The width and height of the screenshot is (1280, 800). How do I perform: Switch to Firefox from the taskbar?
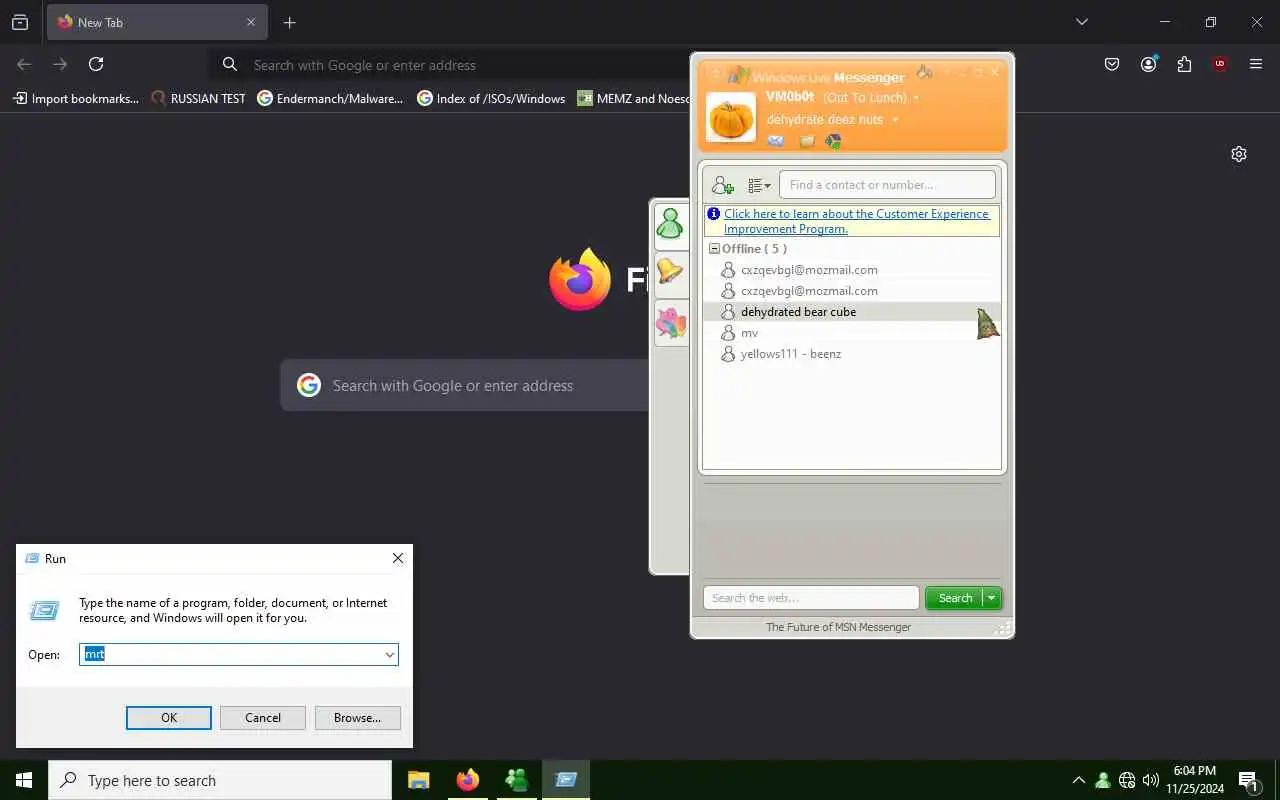click(x=468, y=780)
